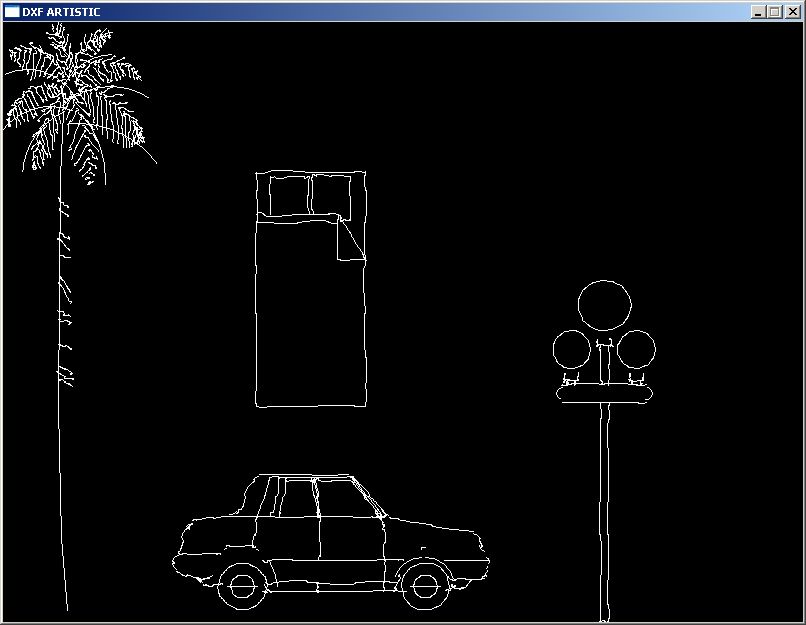The width and height of the screenshot is (806, 625).
Task: Maximize the DXF ARTISTIC window
Action: pos(775,12)
